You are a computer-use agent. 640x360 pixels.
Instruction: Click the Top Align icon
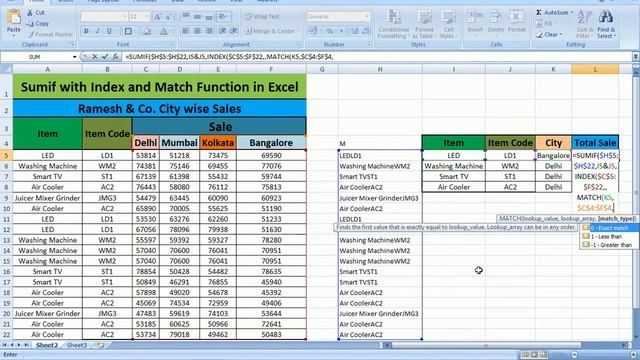[x=186, y=16]
